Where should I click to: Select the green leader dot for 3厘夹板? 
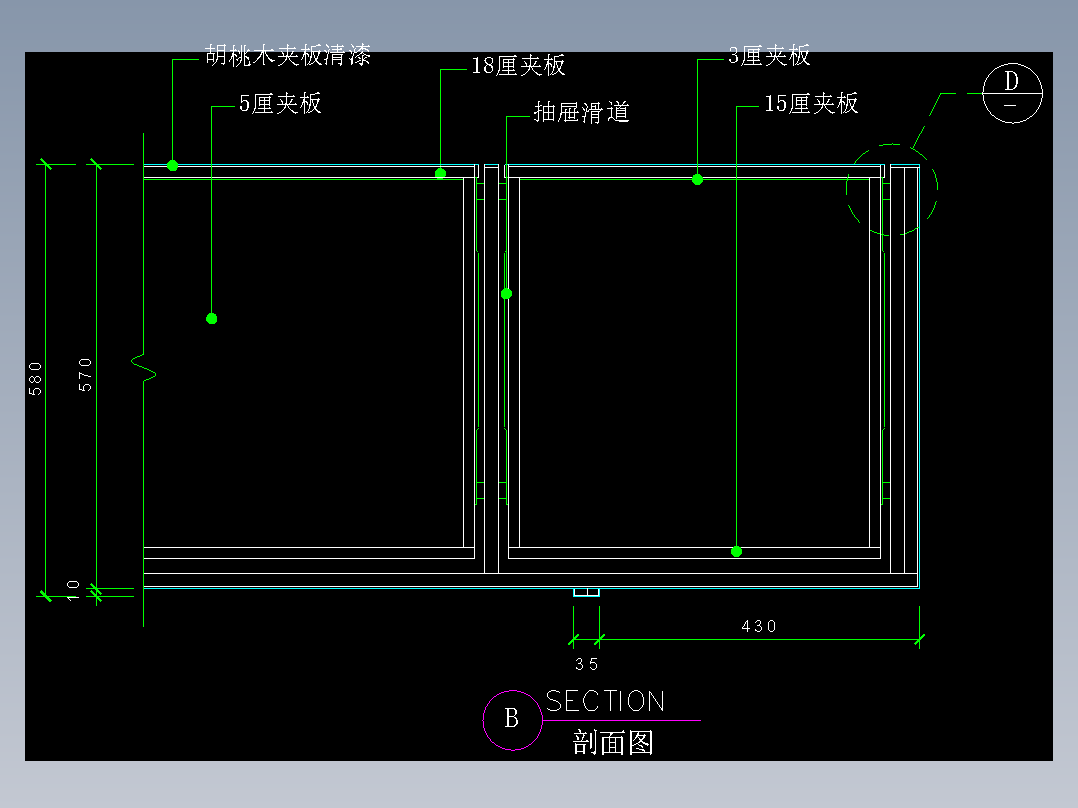coord(697,179)
